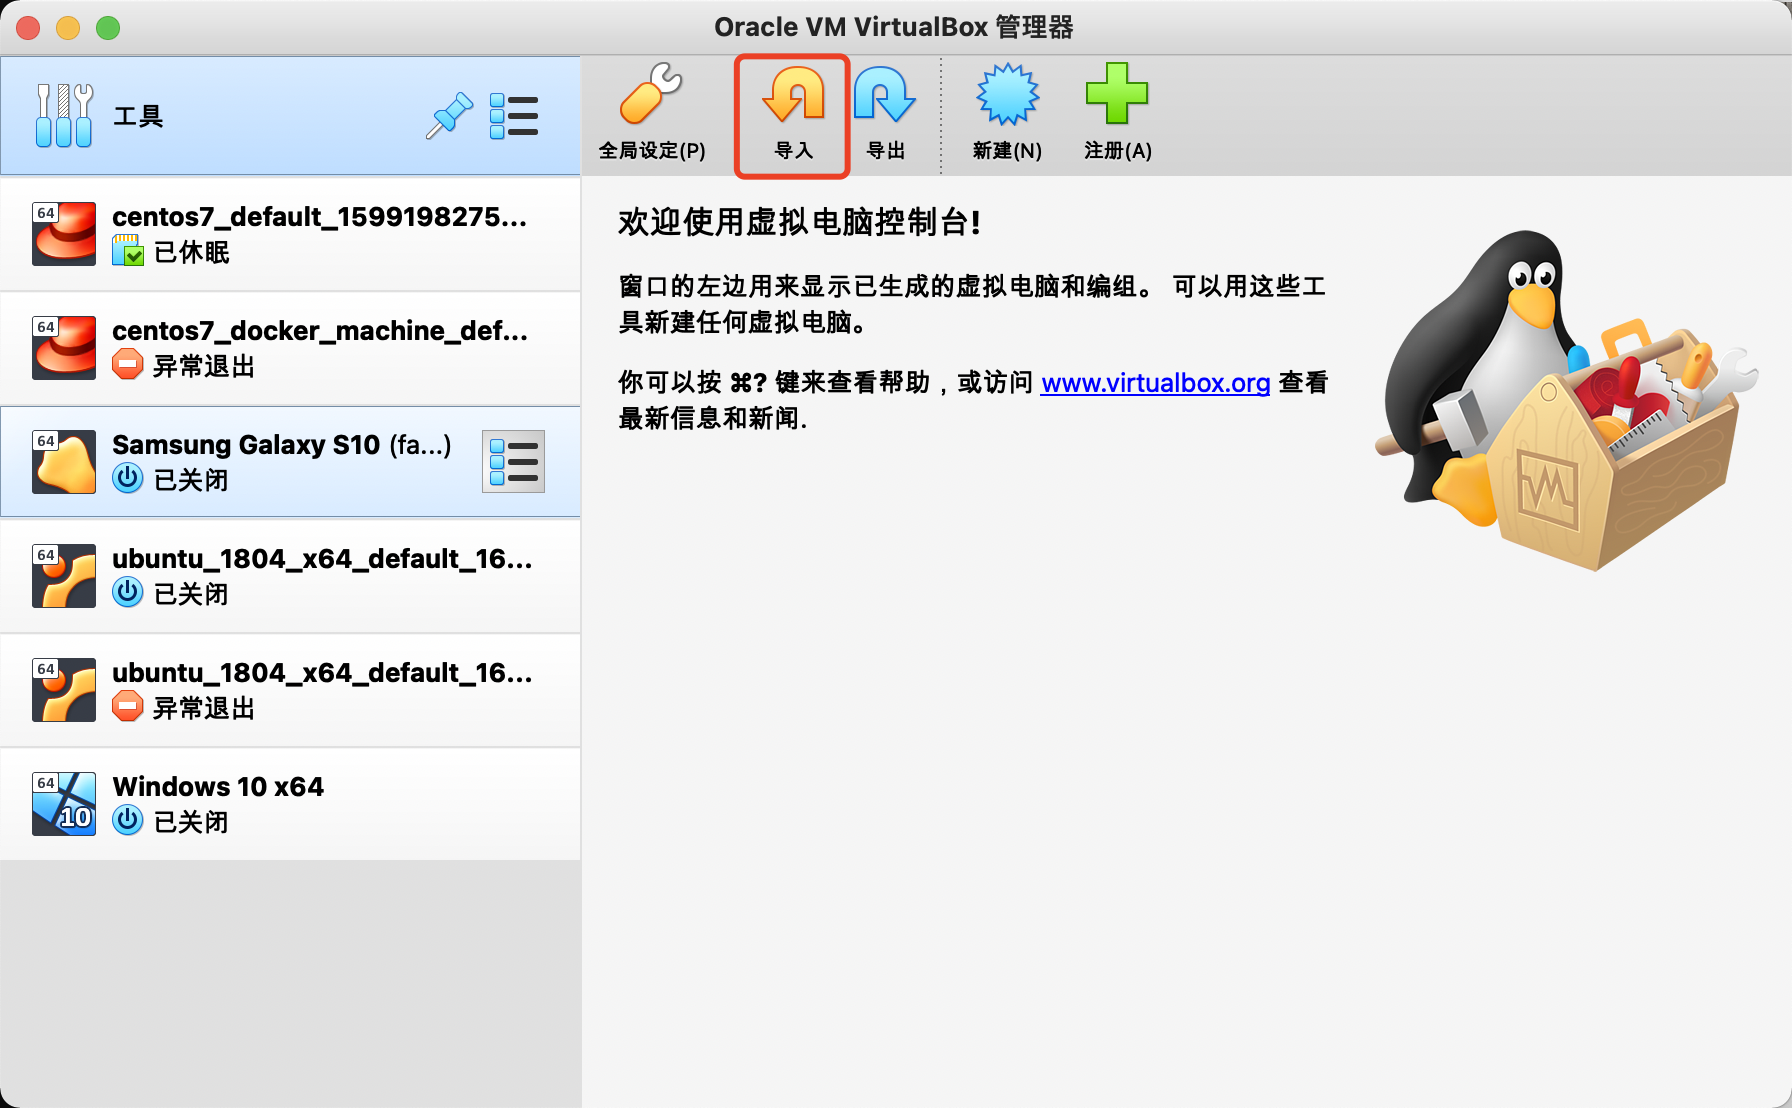Click the Windows 10 OS icon
Image resolution: width=1792 pixels, height=1108 pixels.
tap(64, 804)
